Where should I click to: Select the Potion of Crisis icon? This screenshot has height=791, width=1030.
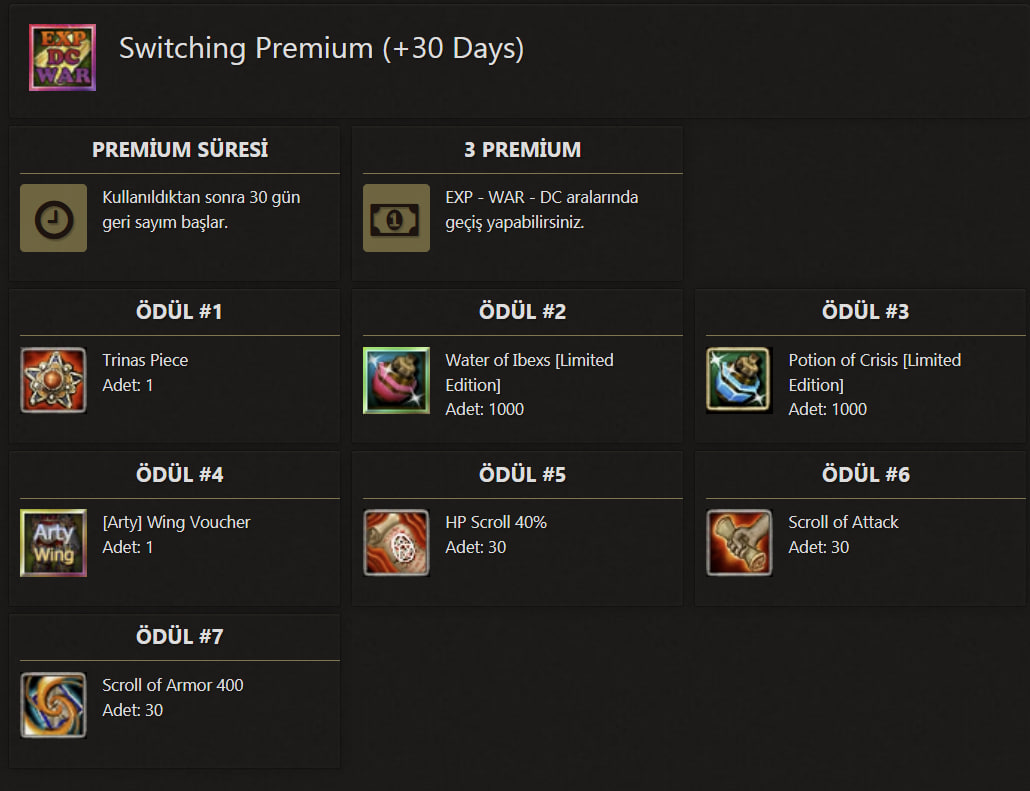tap(739, 380)
